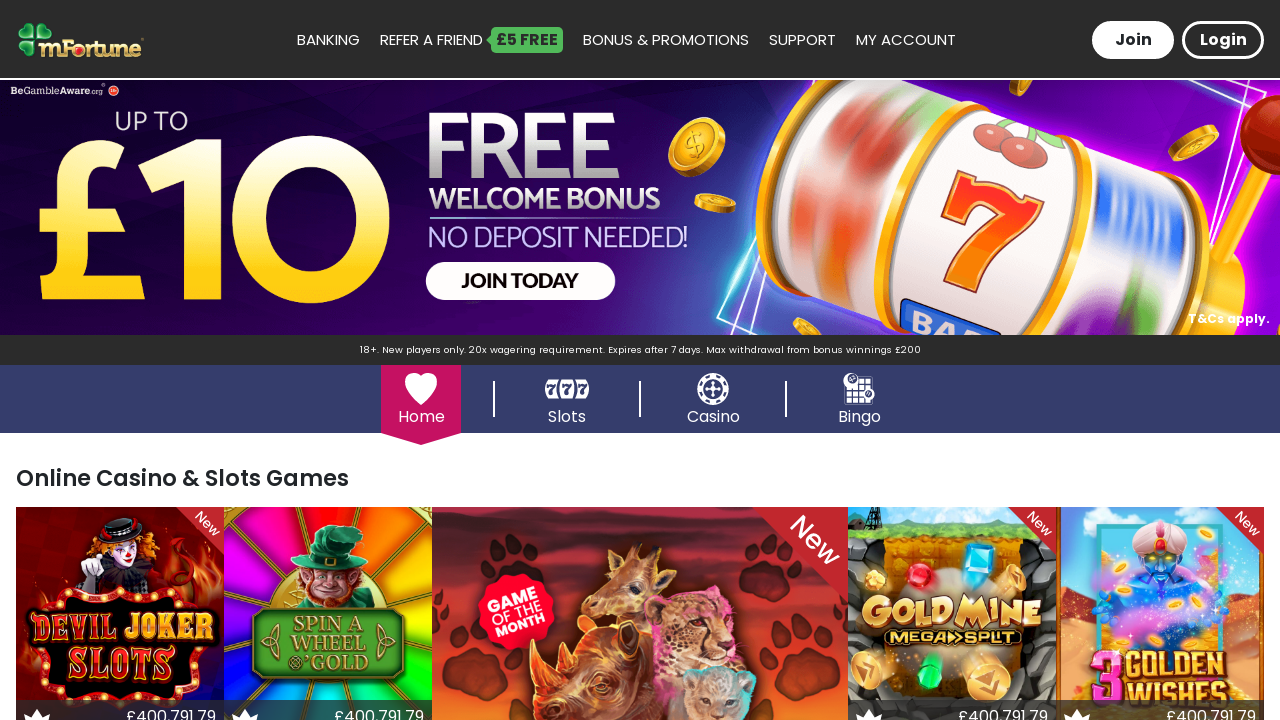Open the Casino chip icon
This screenshot has height=720, width=1280.
coord(713,389)
